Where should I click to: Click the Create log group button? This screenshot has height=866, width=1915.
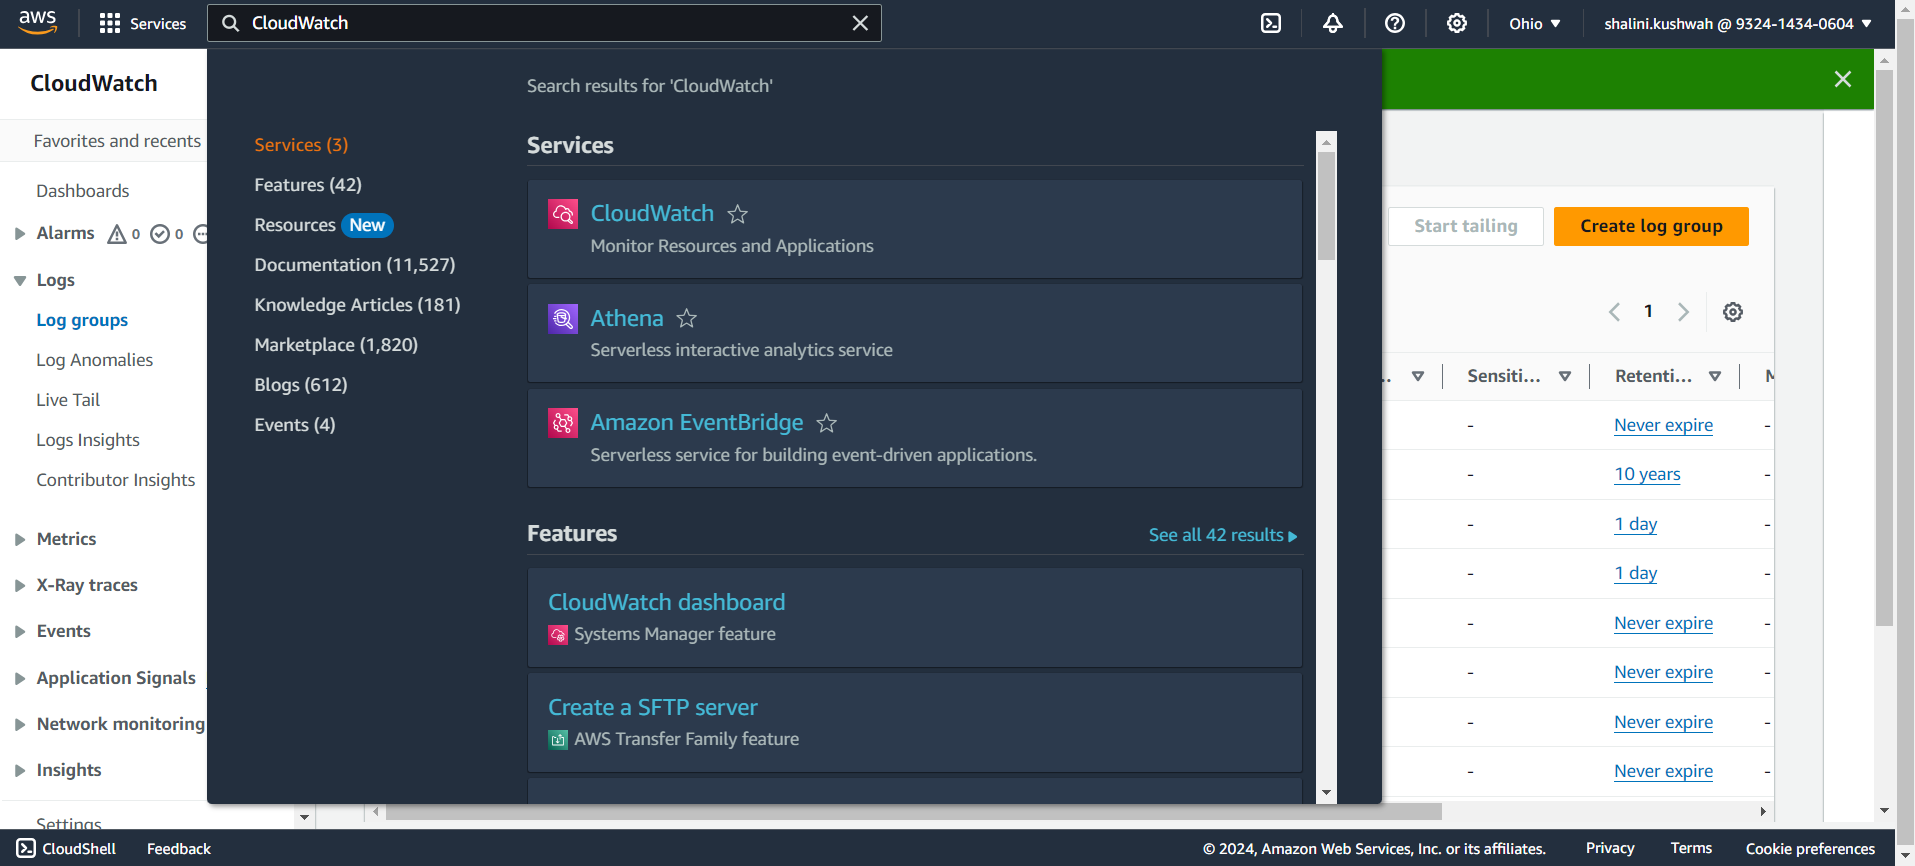pyautogui.click(x=1651, y=226)
